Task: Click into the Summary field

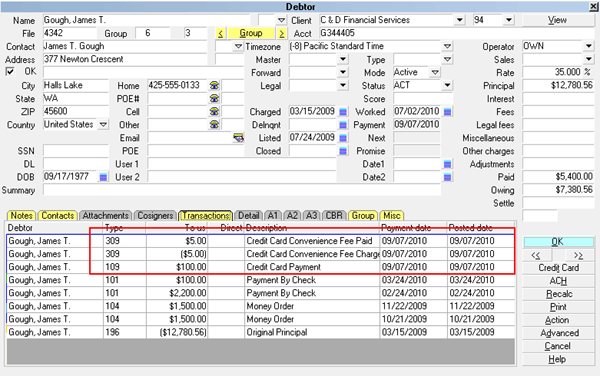Action: click(242, 190)
